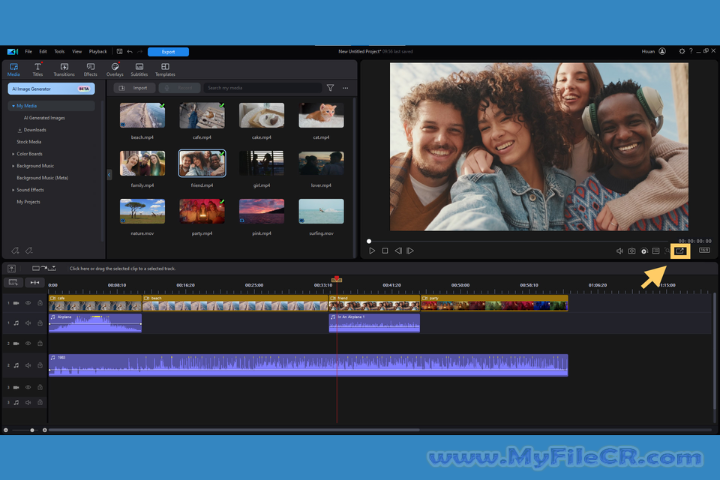Screen dimensions: 720x480
Task: Open preferences gear icon
Action: click(682, 51)
